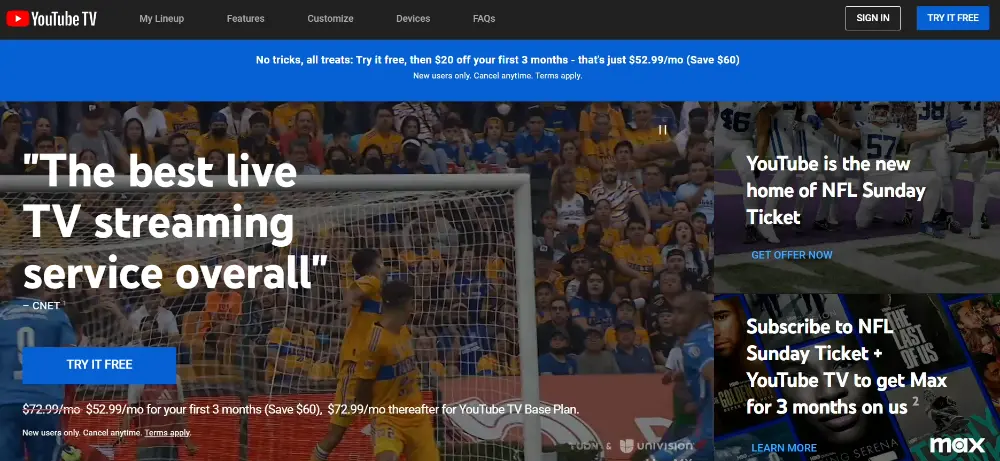Click the SIGN IN button

(x=872, y=18)
